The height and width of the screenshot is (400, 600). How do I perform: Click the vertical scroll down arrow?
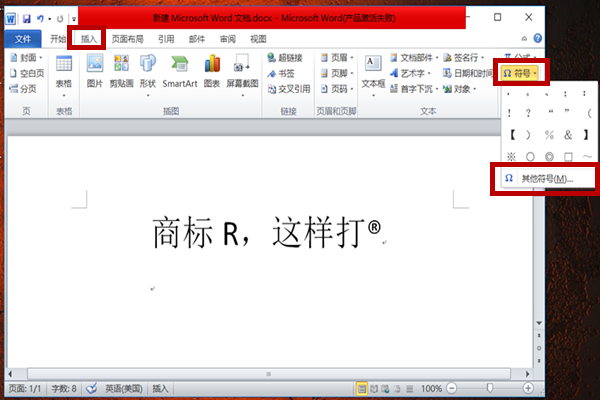[x=539, y=323]
